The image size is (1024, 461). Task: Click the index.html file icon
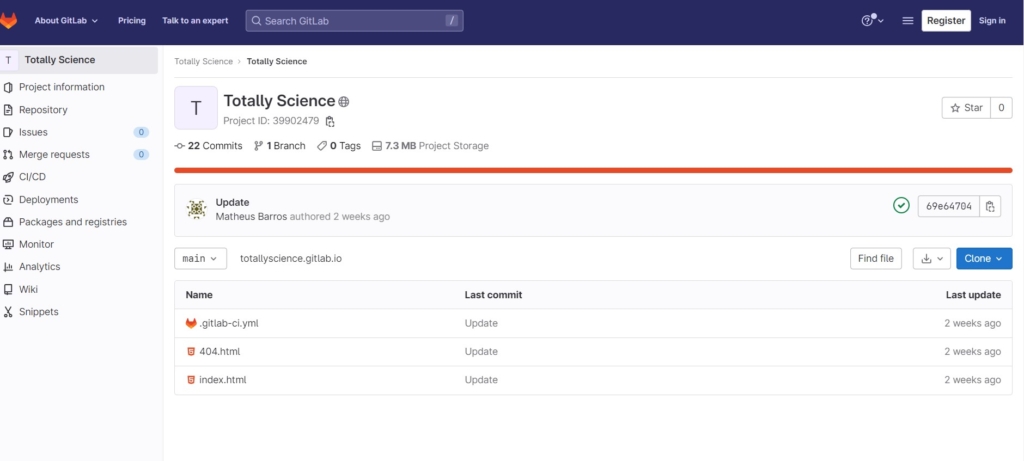tap(191, 379)
